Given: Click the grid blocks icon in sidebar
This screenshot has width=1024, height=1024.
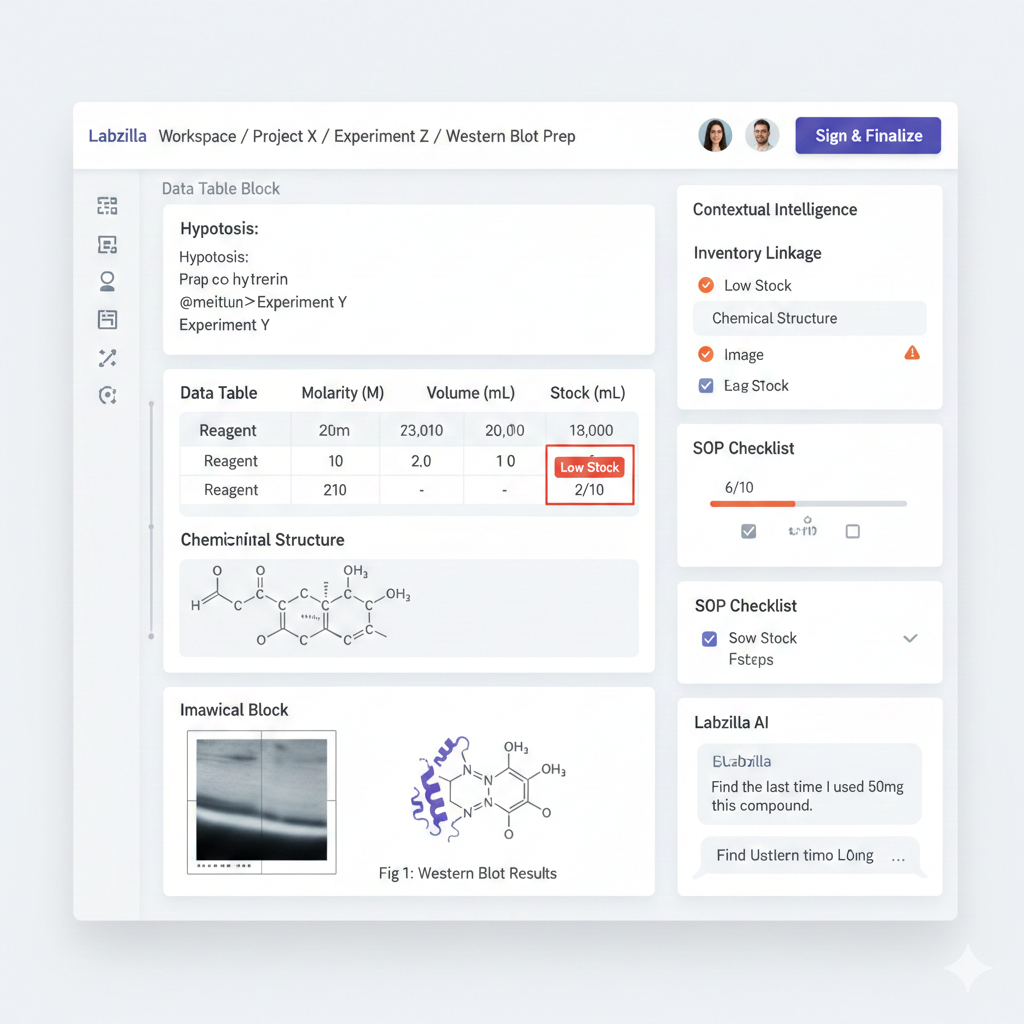Looking at the screenshot, I should tap(107, 206).
